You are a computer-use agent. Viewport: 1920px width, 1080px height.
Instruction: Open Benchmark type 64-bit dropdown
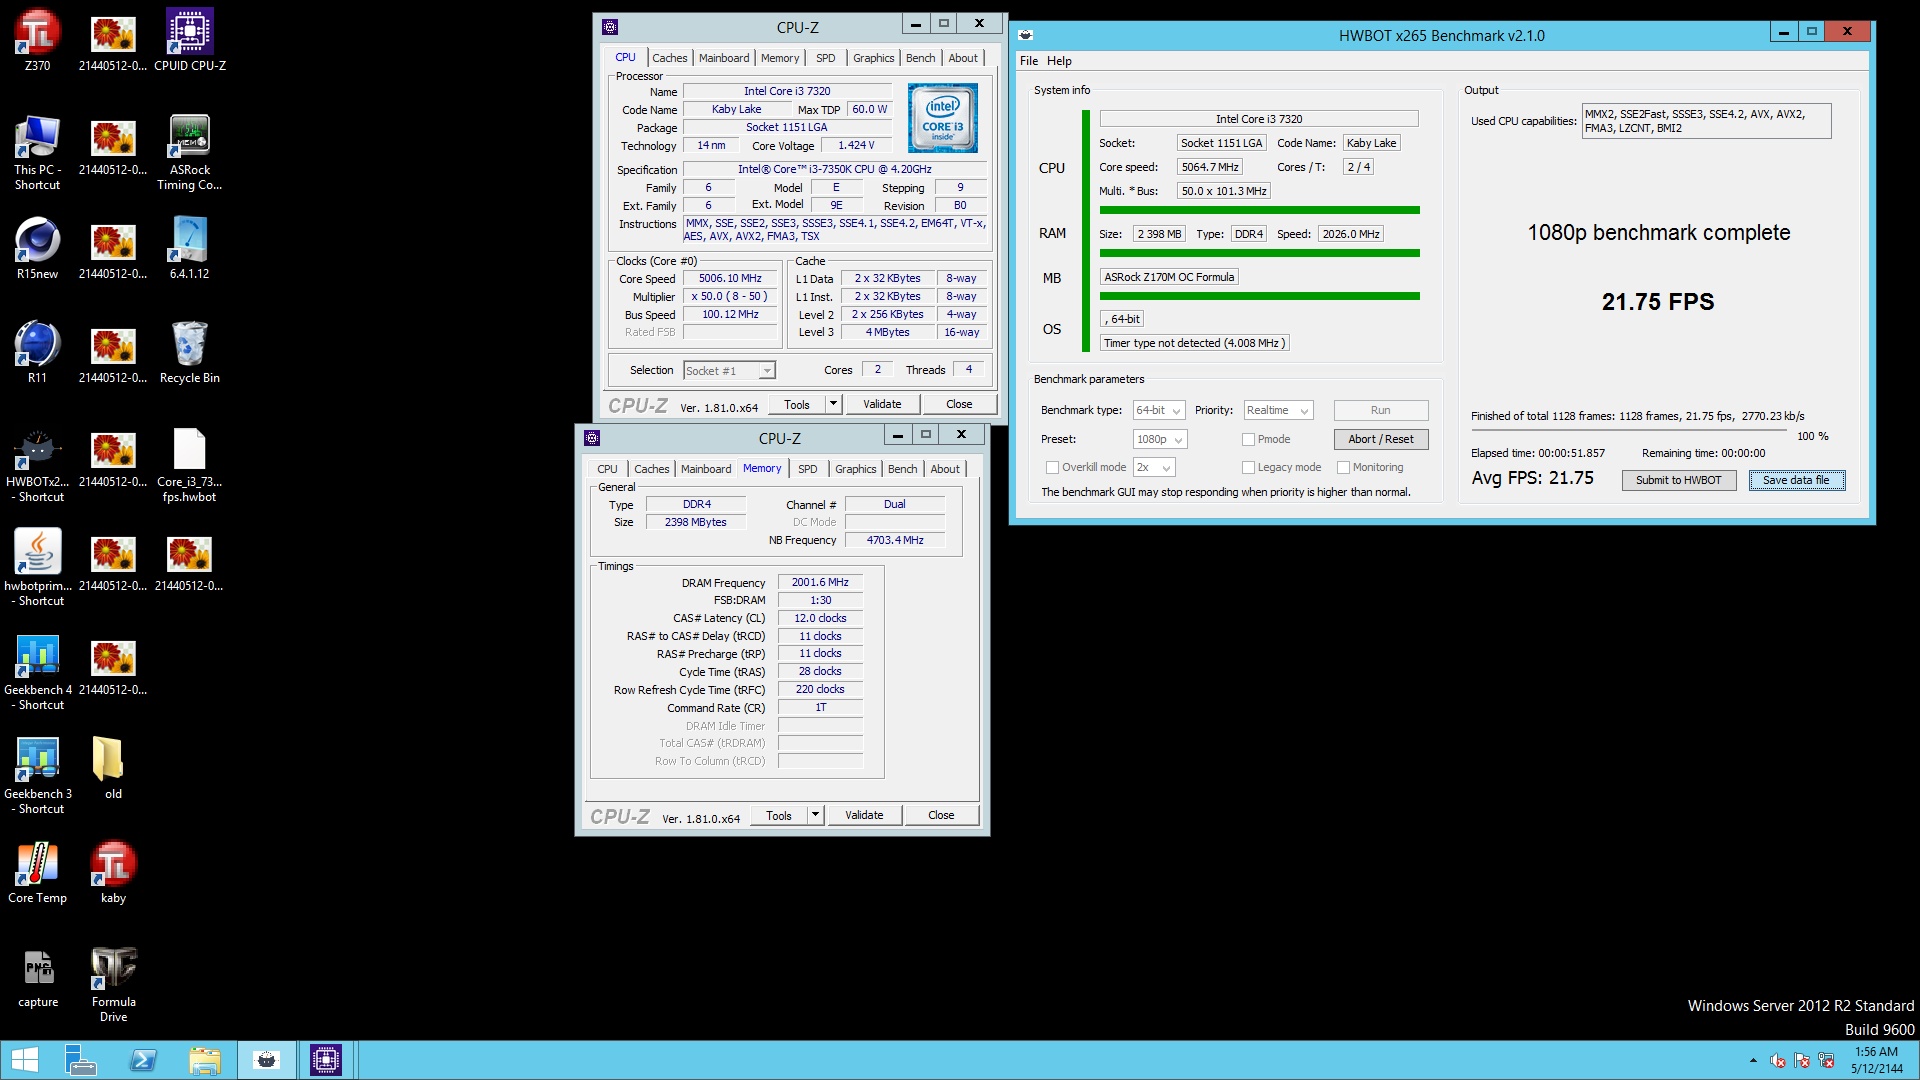click(1159, 410)
